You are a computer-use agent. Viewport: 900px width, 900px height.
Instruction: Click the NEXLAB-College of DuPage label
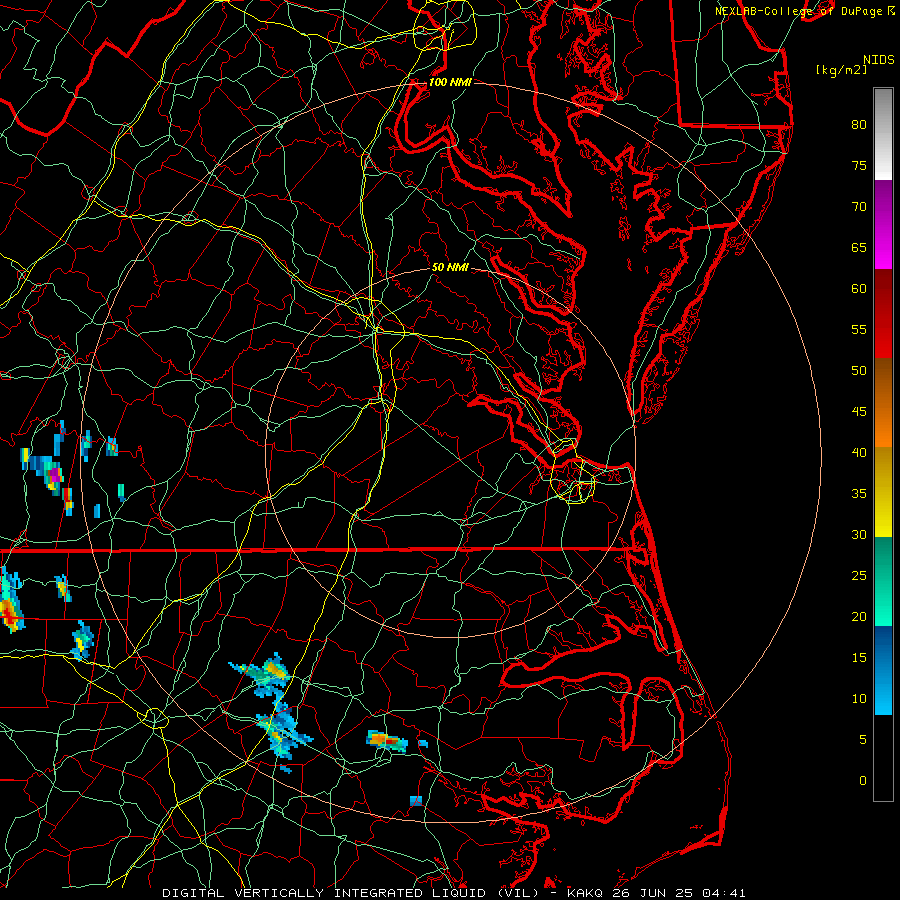(x=798, y=11)
